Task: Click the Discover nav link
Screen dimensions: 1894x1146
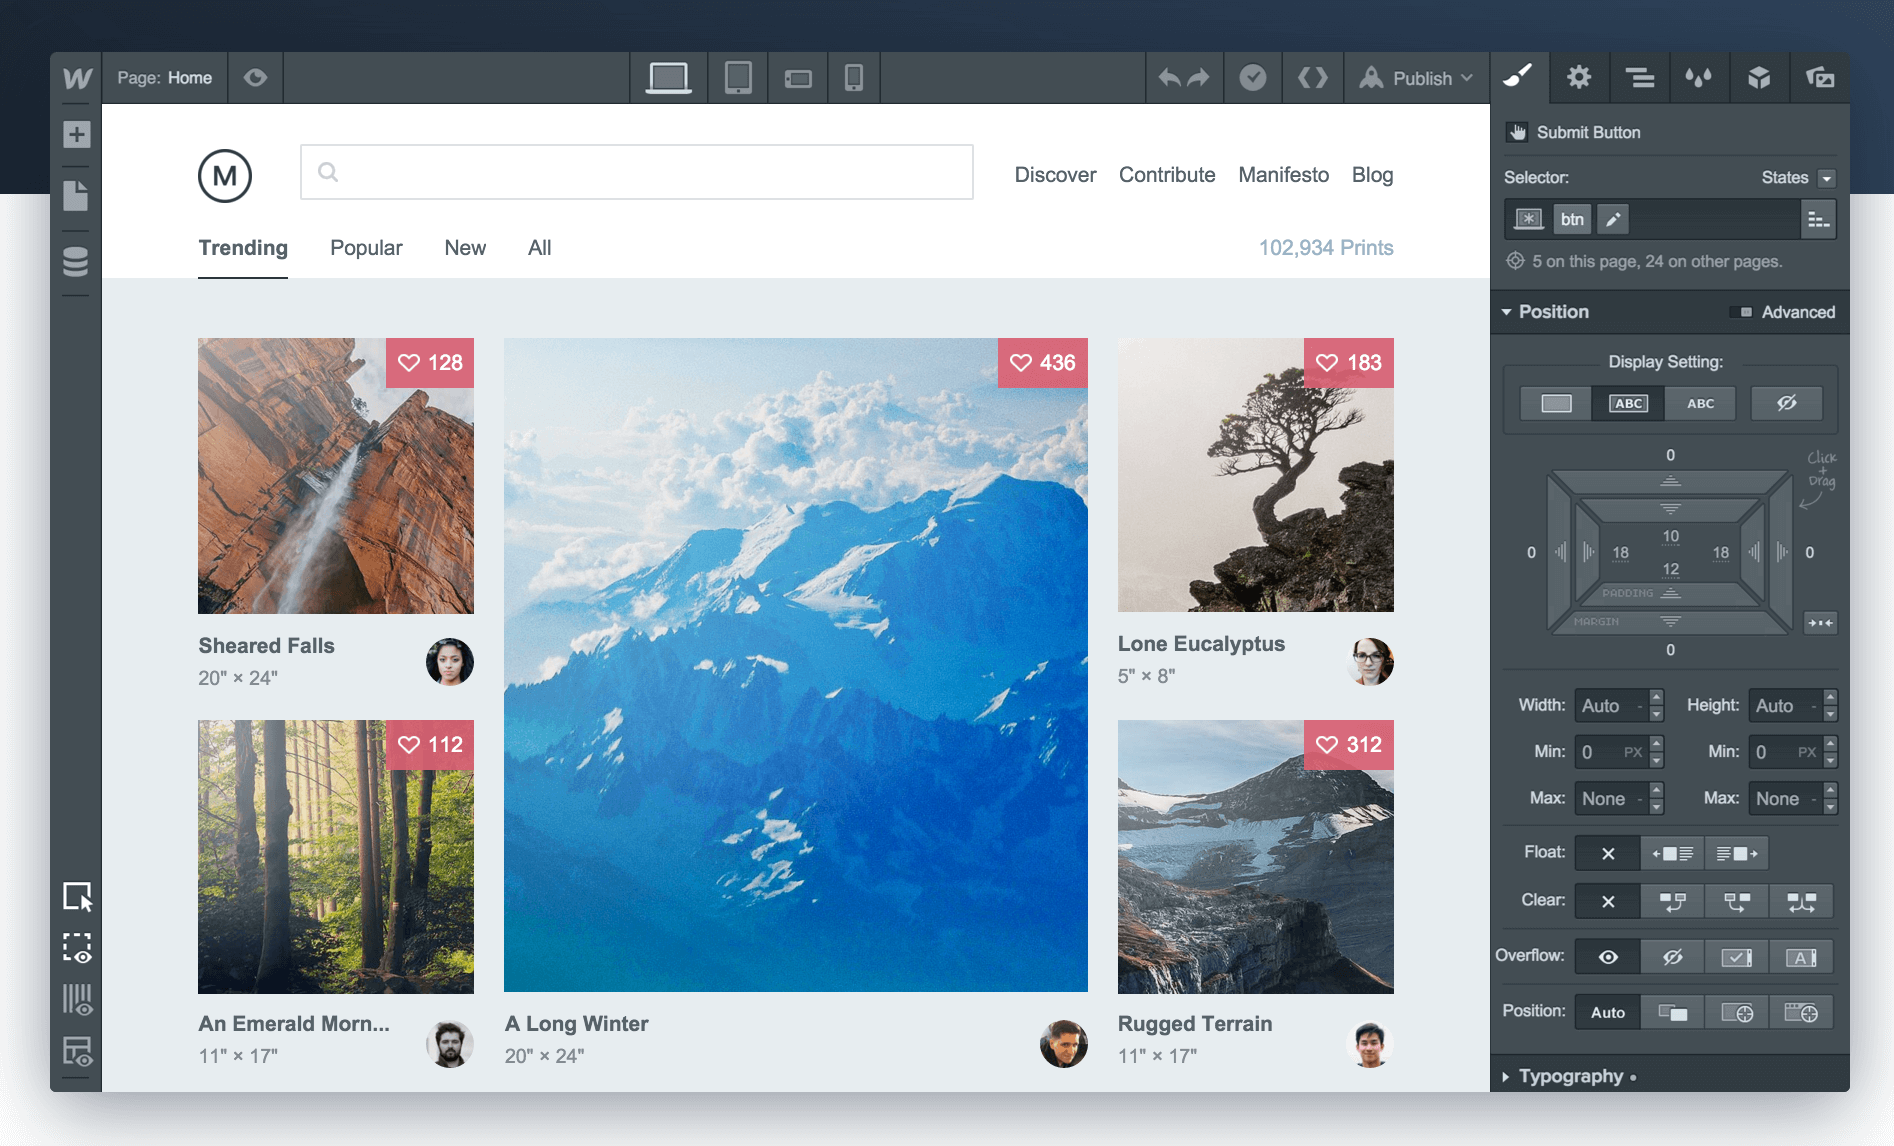Action: click(1055, 174)
